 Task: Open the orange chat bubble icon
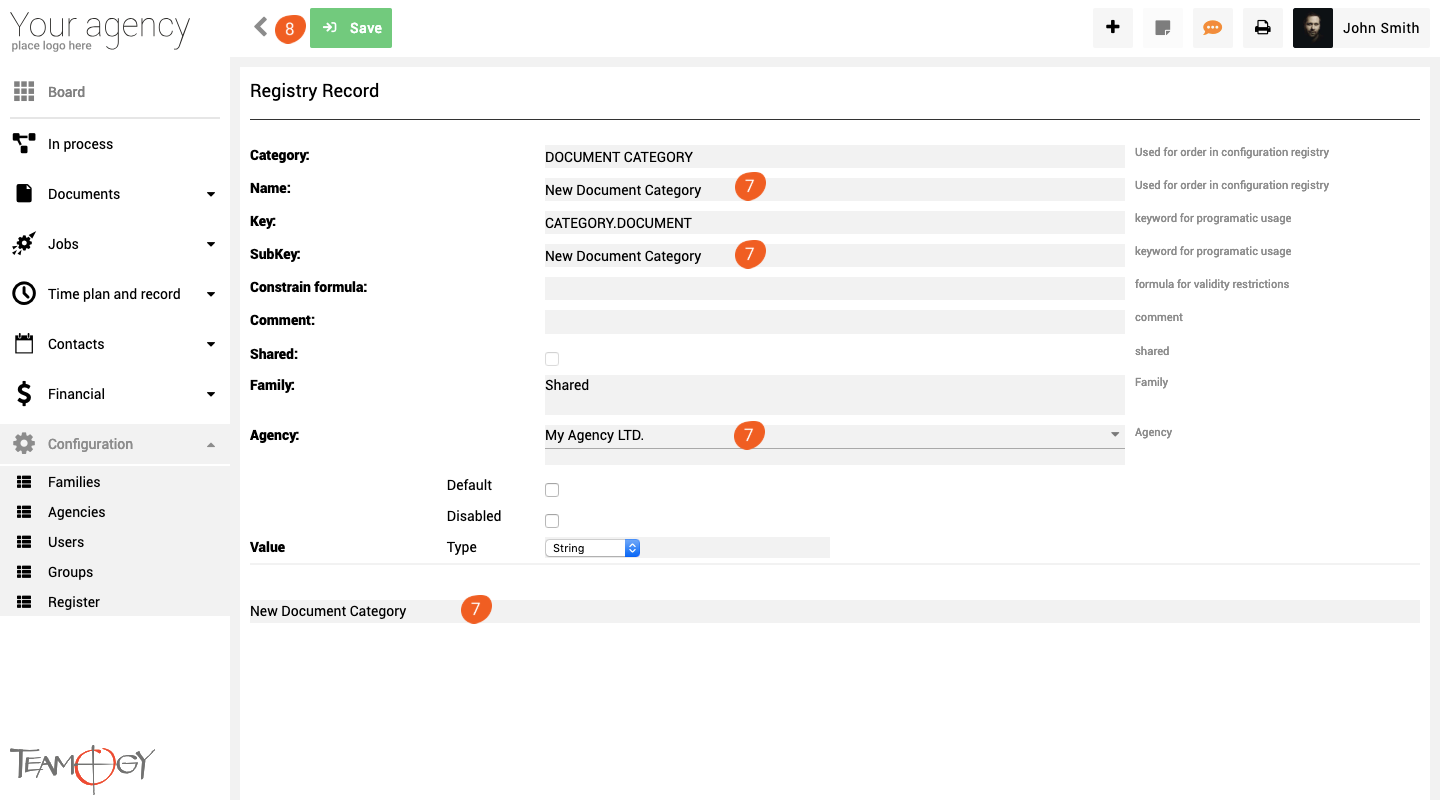coord(1212,28)
